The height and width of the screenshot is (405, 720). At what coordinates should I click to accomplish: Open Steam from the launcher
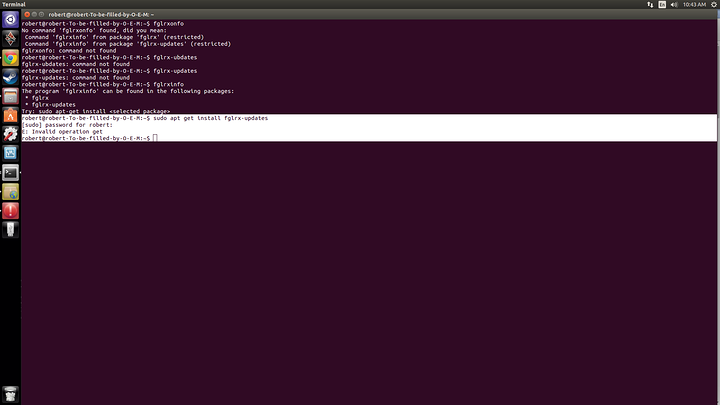point(10,77)
